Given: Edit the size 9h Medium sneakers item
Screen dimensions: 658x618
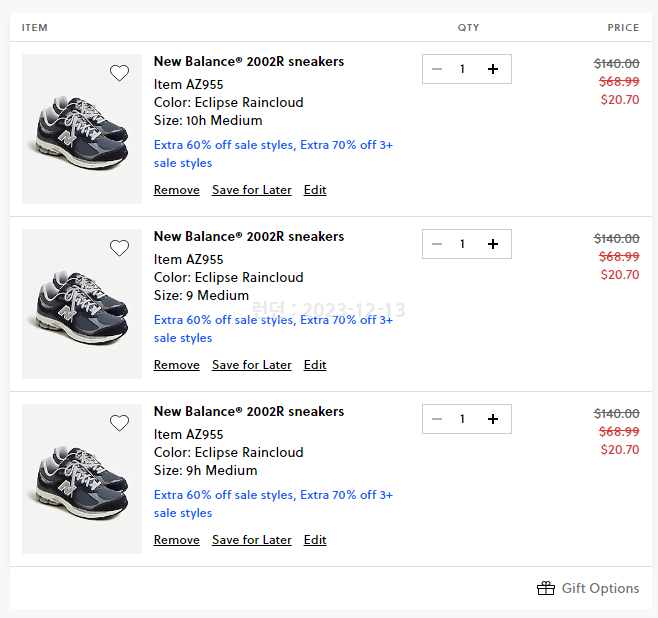Looking at the screenshot, I should [x=315, y=540].
